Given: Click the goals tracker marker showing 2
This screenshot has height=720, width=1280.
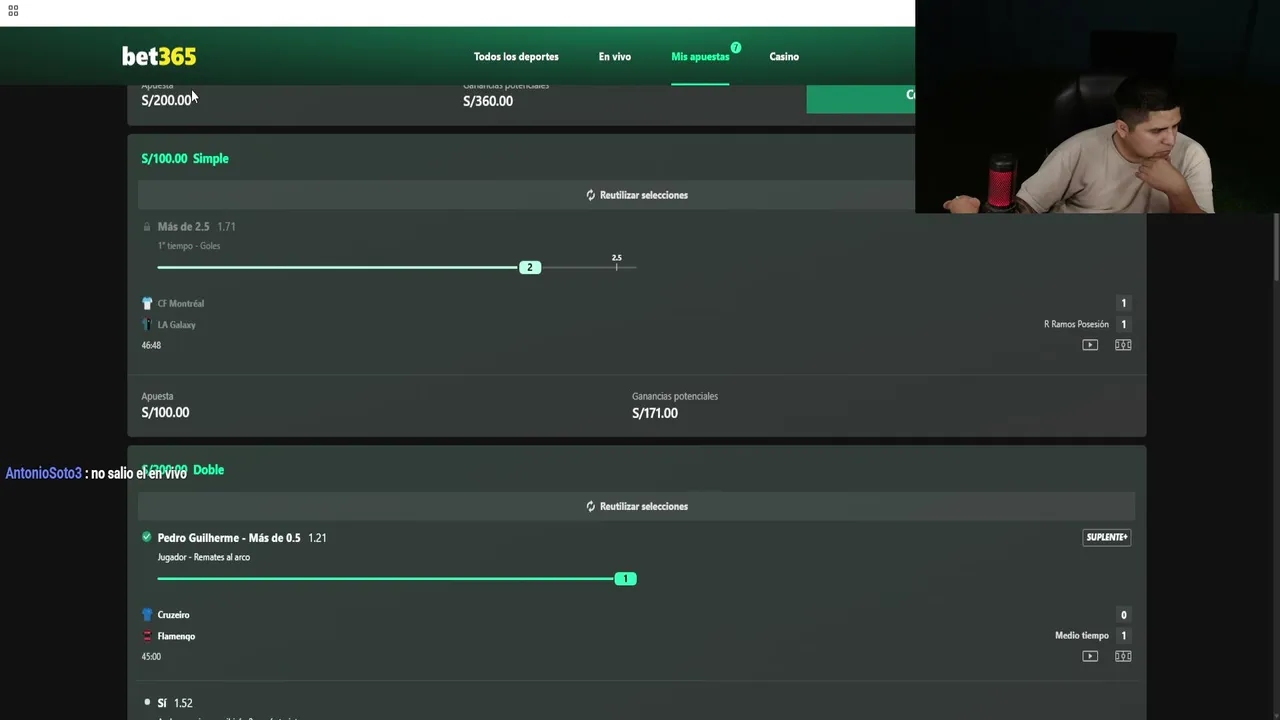Looking at the screenshot, I should click(x=530, y=267).
